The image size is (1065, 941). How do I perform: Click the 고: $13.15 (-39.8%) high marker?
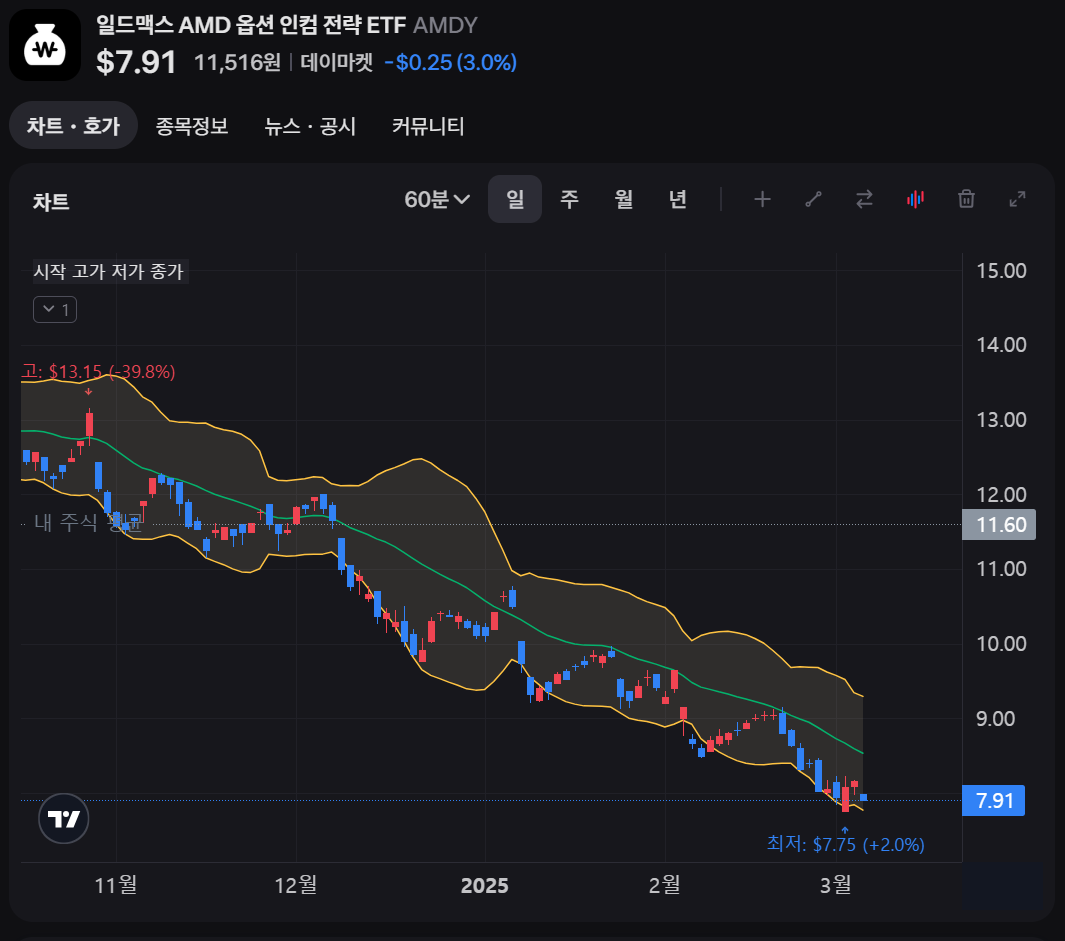(98, 372)
